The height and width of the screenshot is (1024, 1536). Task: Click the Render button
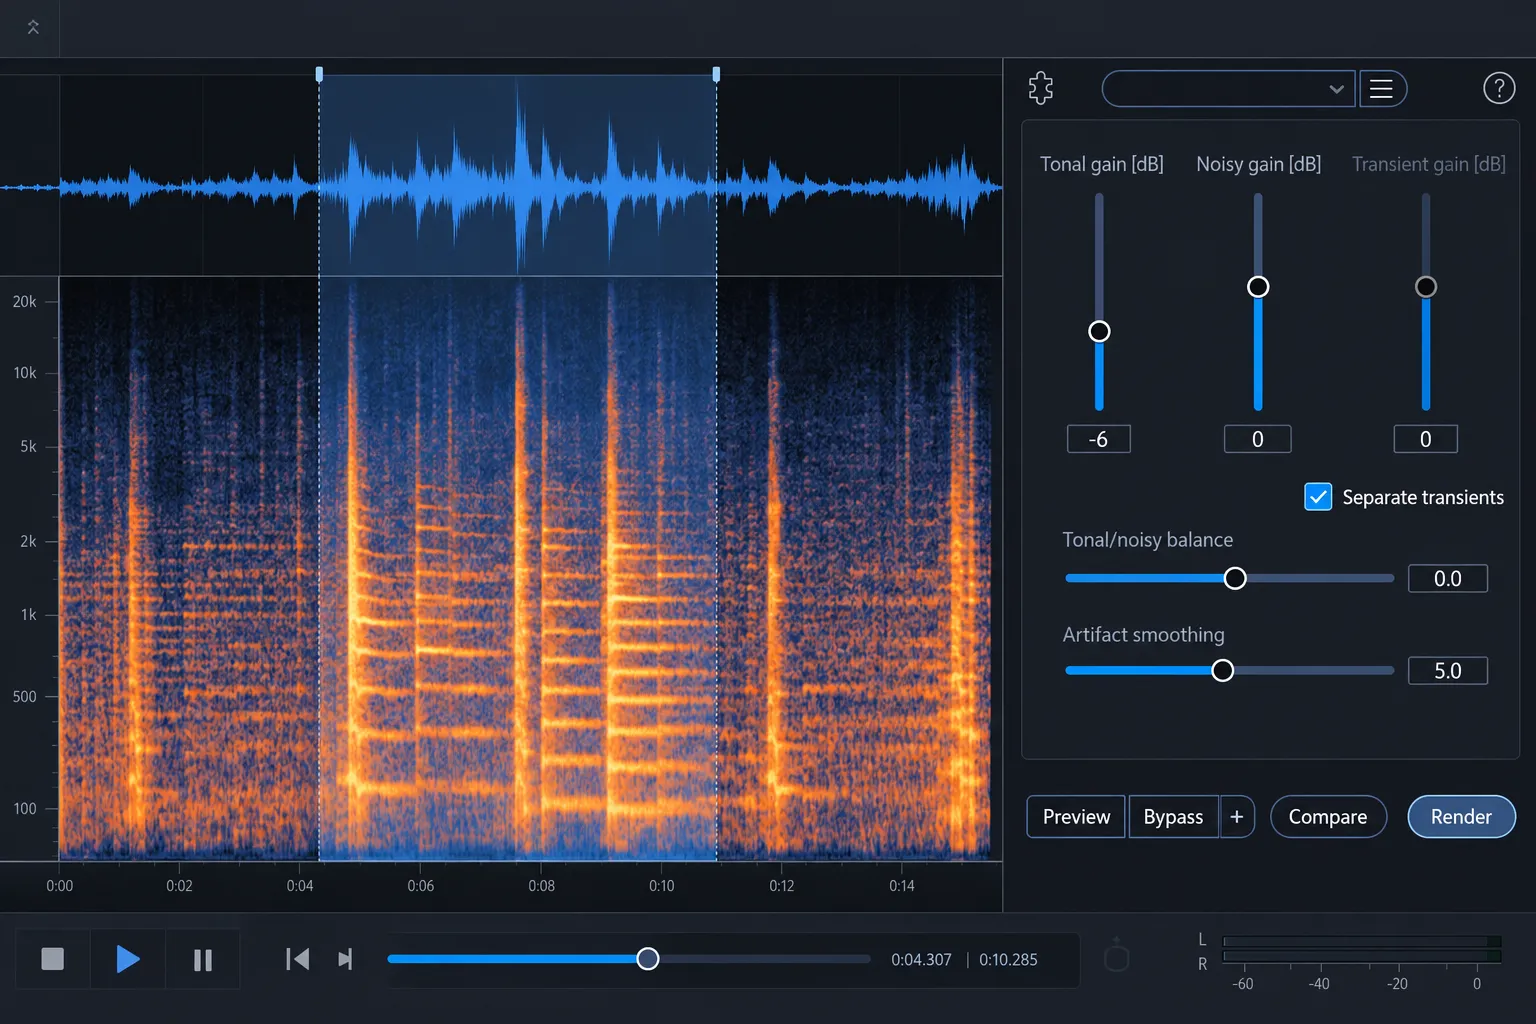[1461, 817]
